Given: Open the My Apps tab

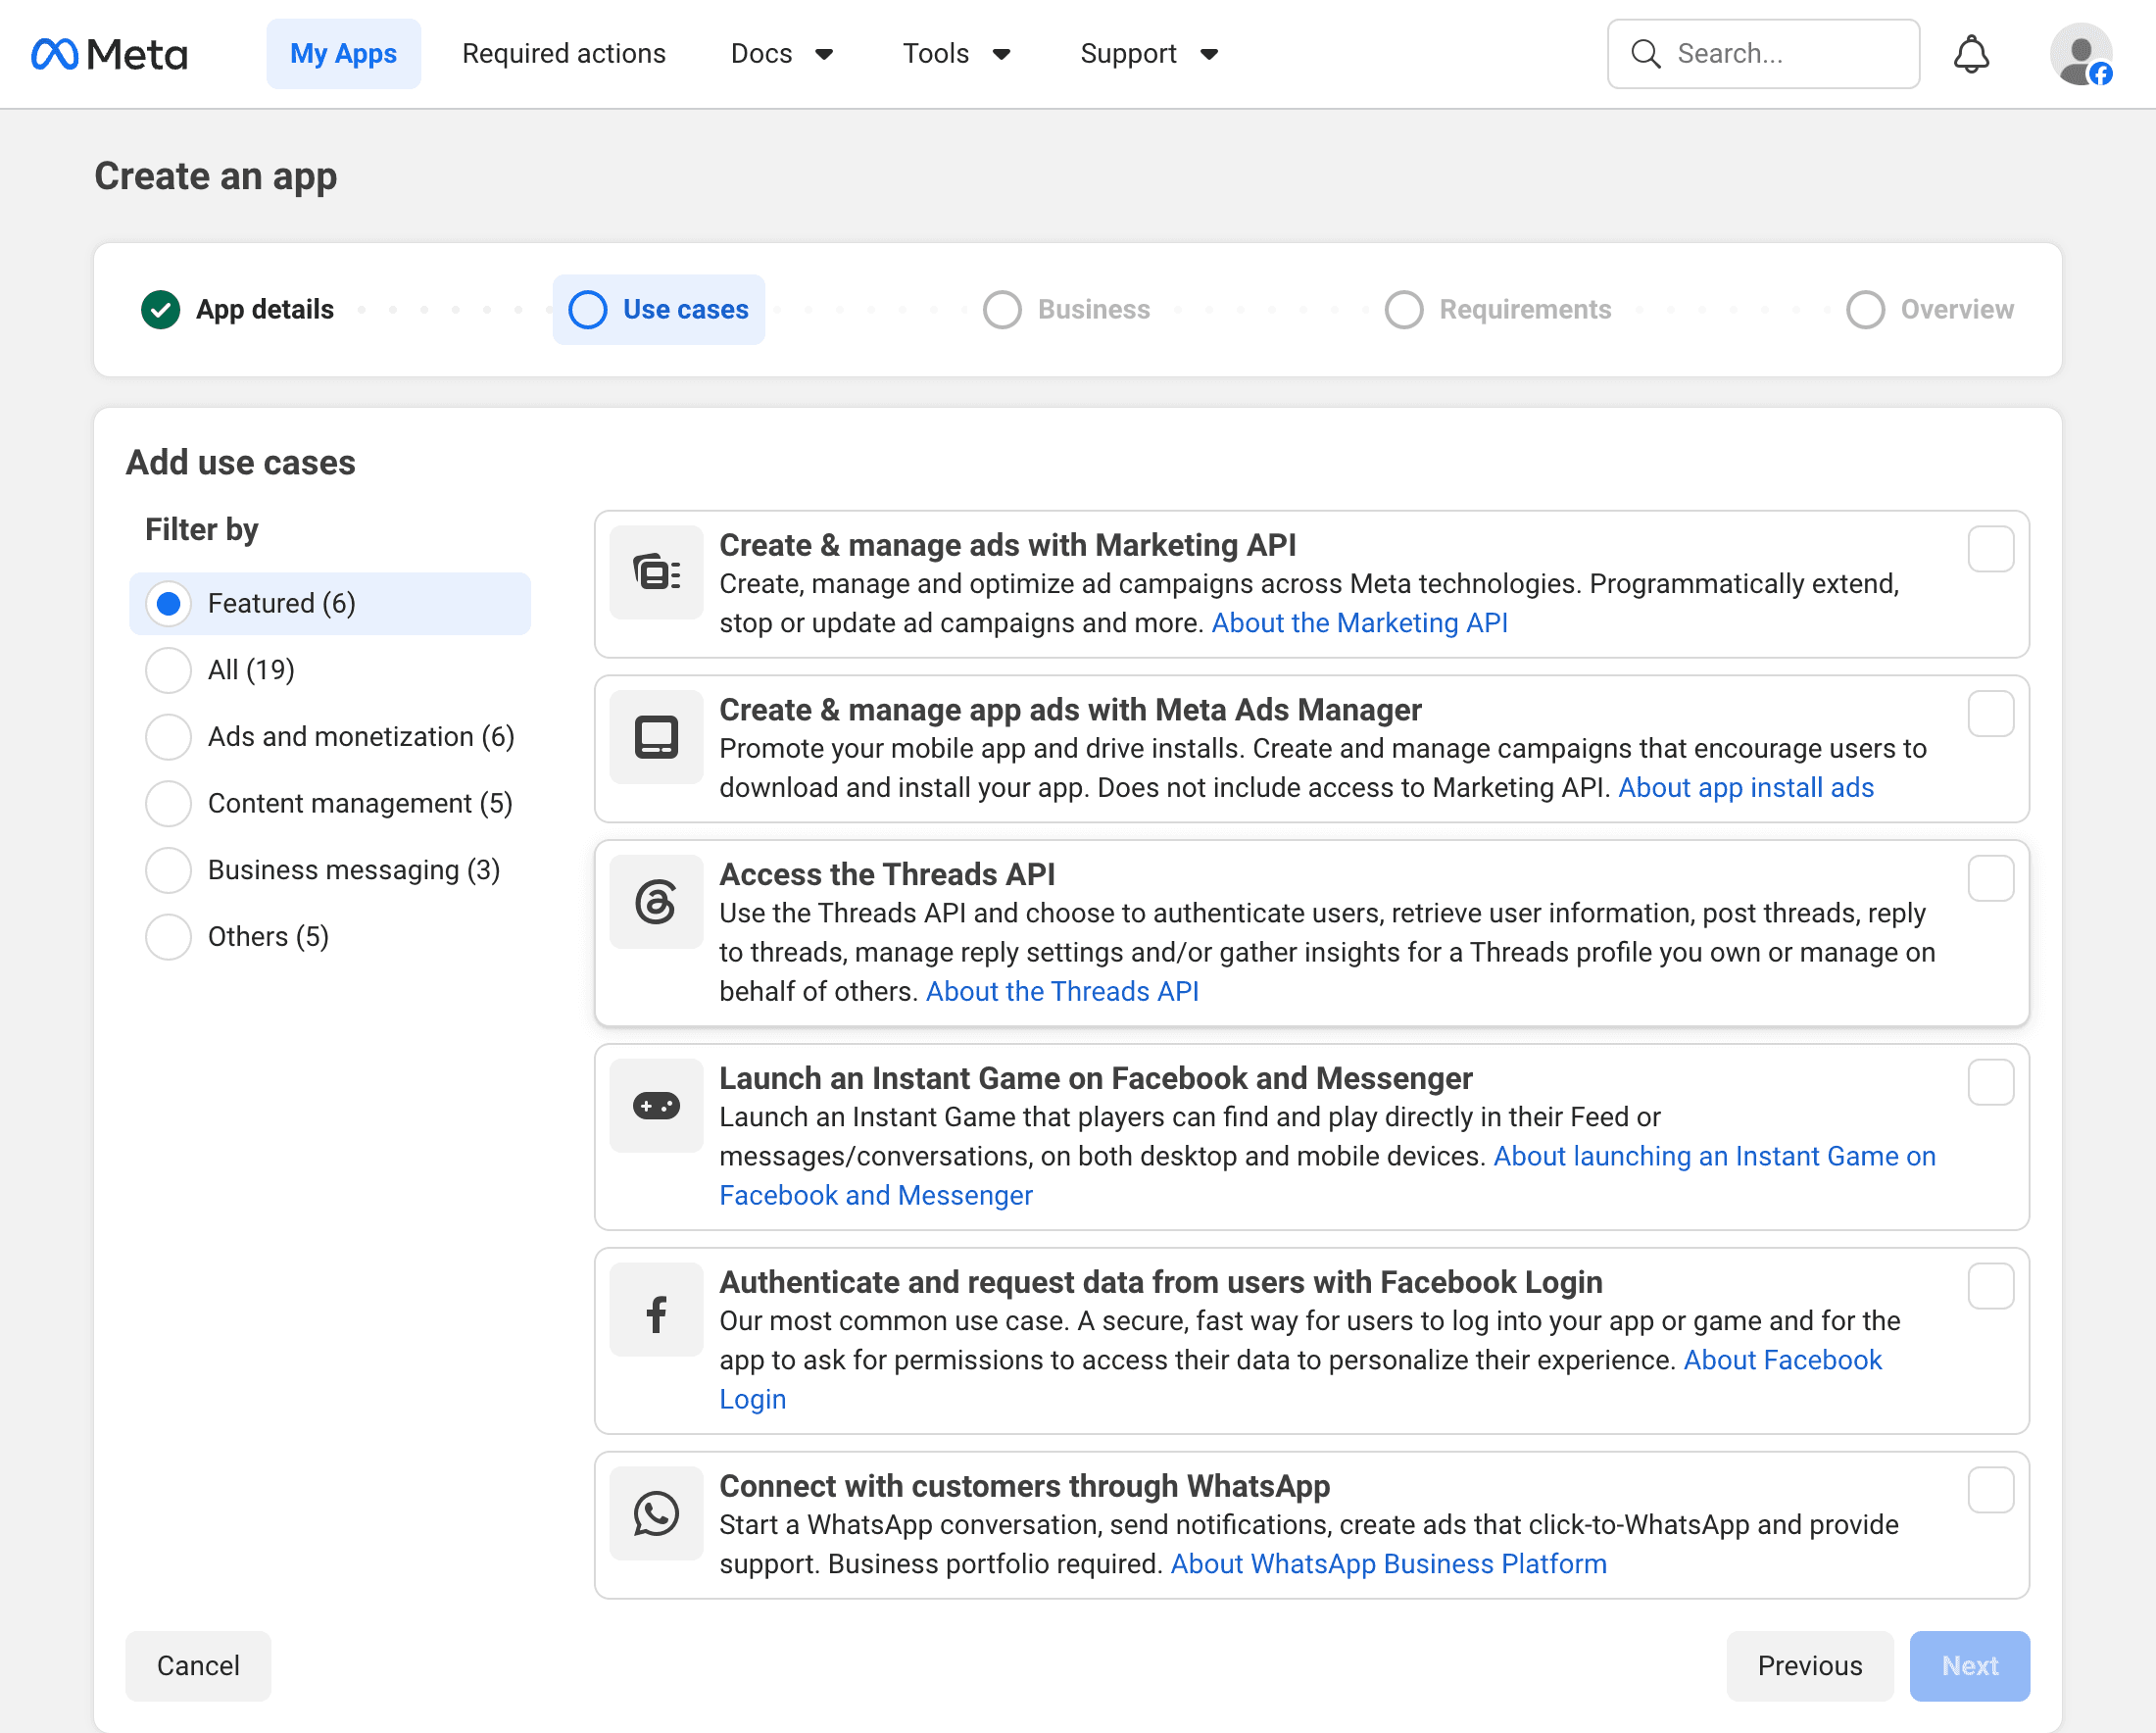Looking at the screenshot, I should click(x=343, y=54).
